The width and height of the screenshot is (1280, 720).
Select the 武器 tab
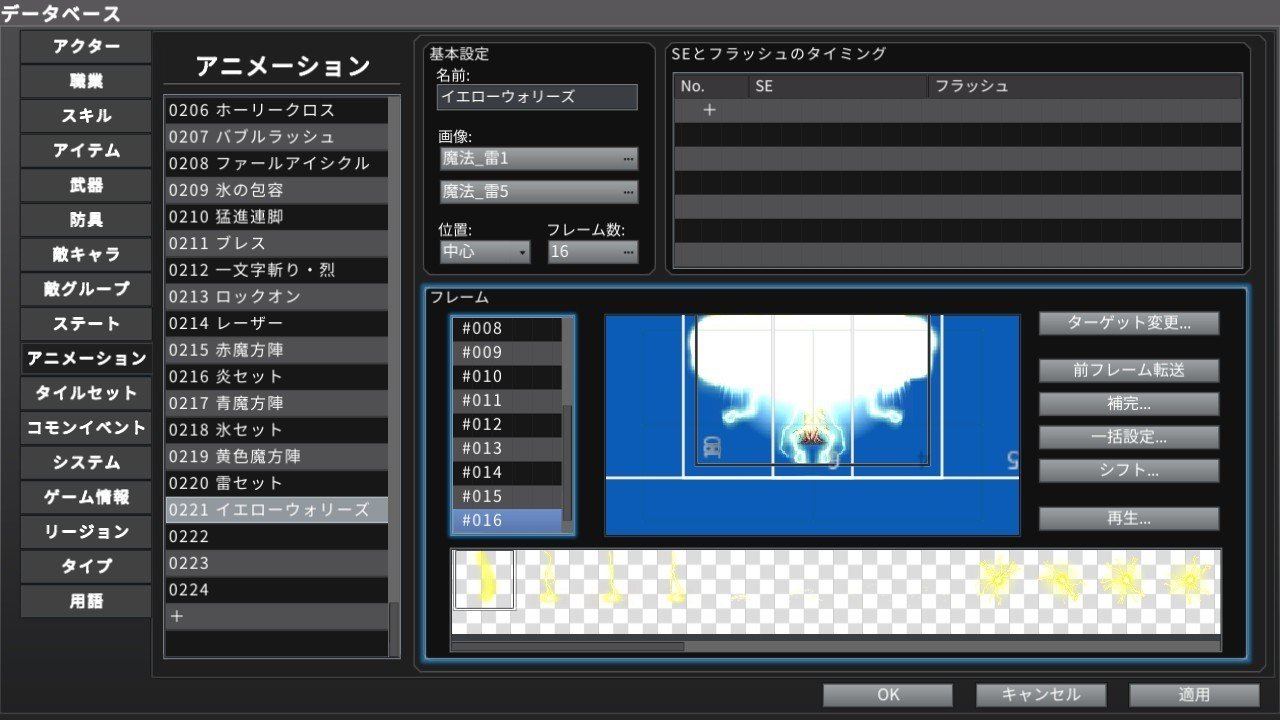coord(86,185)
